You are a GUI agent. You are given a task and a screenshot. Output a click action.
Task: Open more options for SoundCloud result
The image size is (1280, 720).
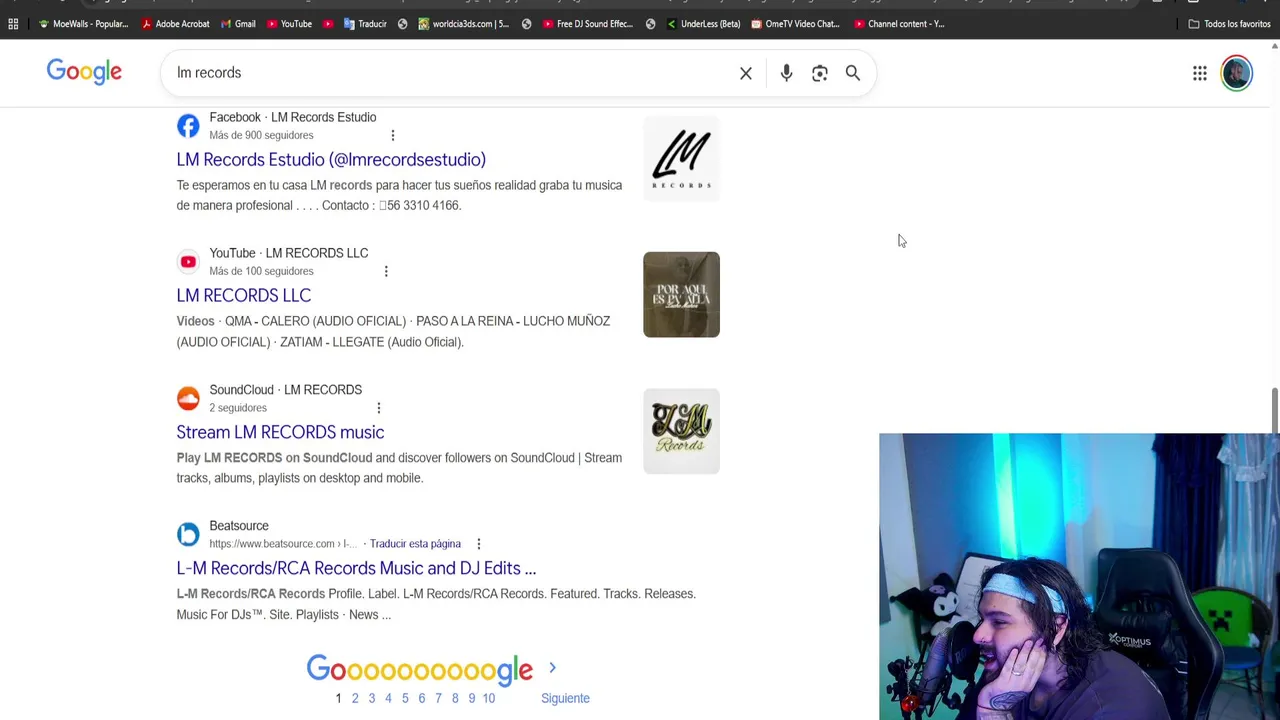(x=378, y=408)
